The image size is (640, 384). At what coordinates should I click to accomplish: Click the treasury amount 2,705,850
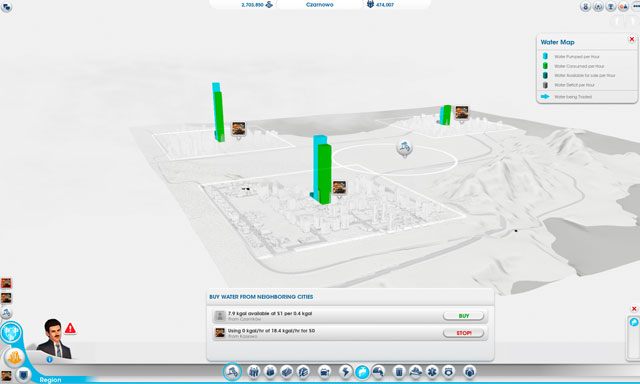[252, 5]
